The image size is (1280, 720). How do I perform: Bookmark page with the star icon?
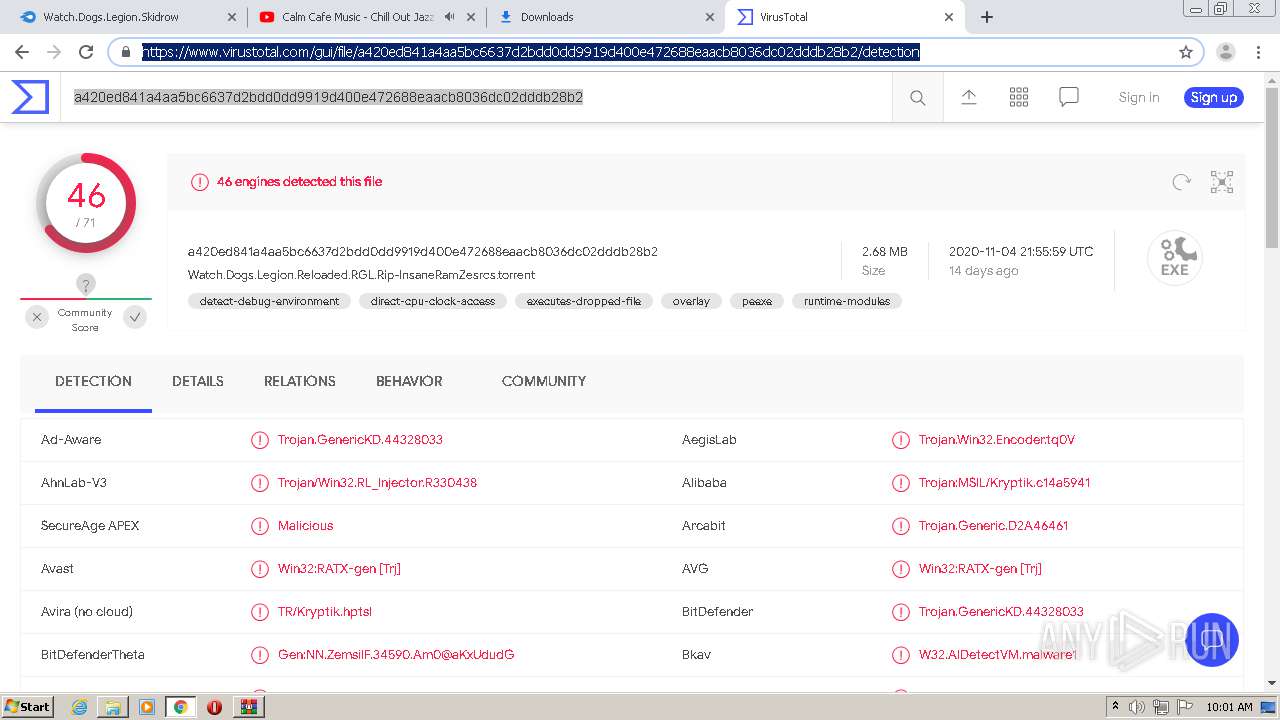click(1186, 52)
